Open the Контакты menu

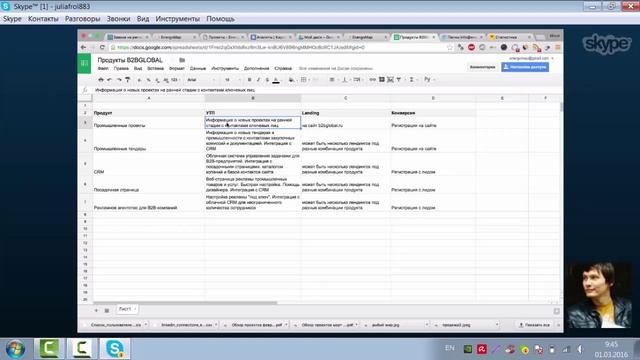coord(43,19)
